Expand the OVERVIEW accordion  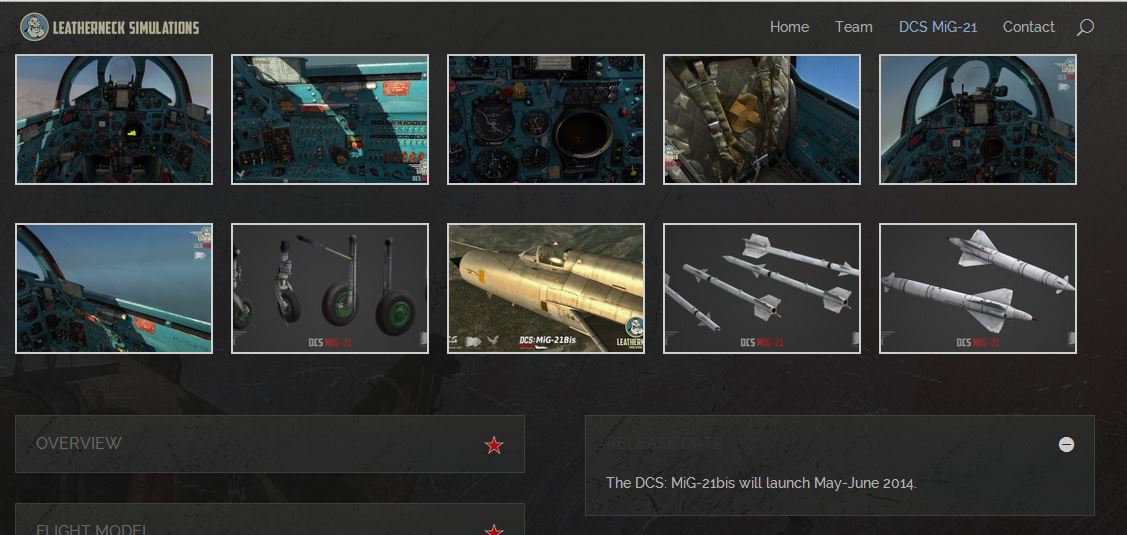point(270,444)
